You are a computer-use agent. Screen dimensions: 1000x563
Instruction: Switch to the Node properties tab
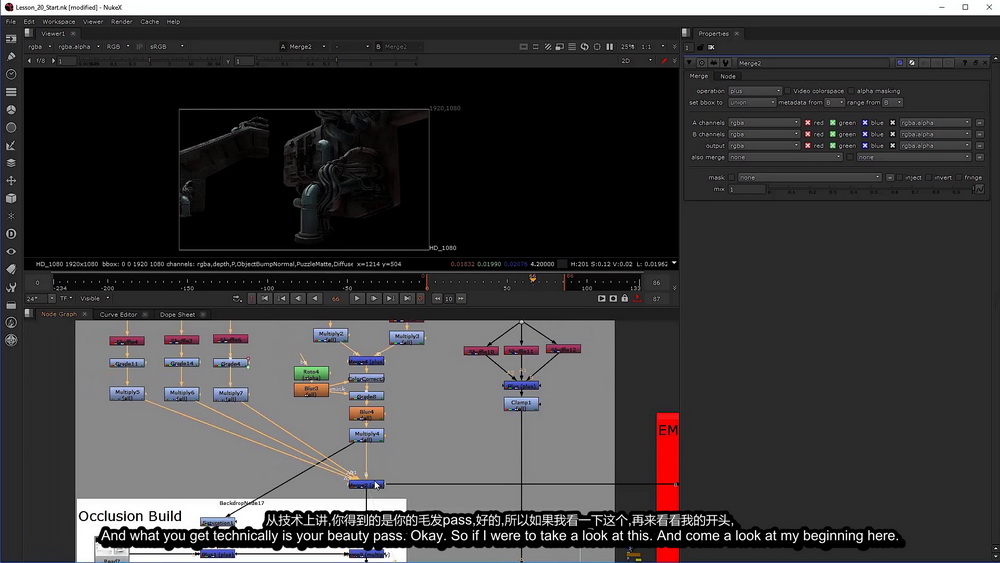[728, 76]
